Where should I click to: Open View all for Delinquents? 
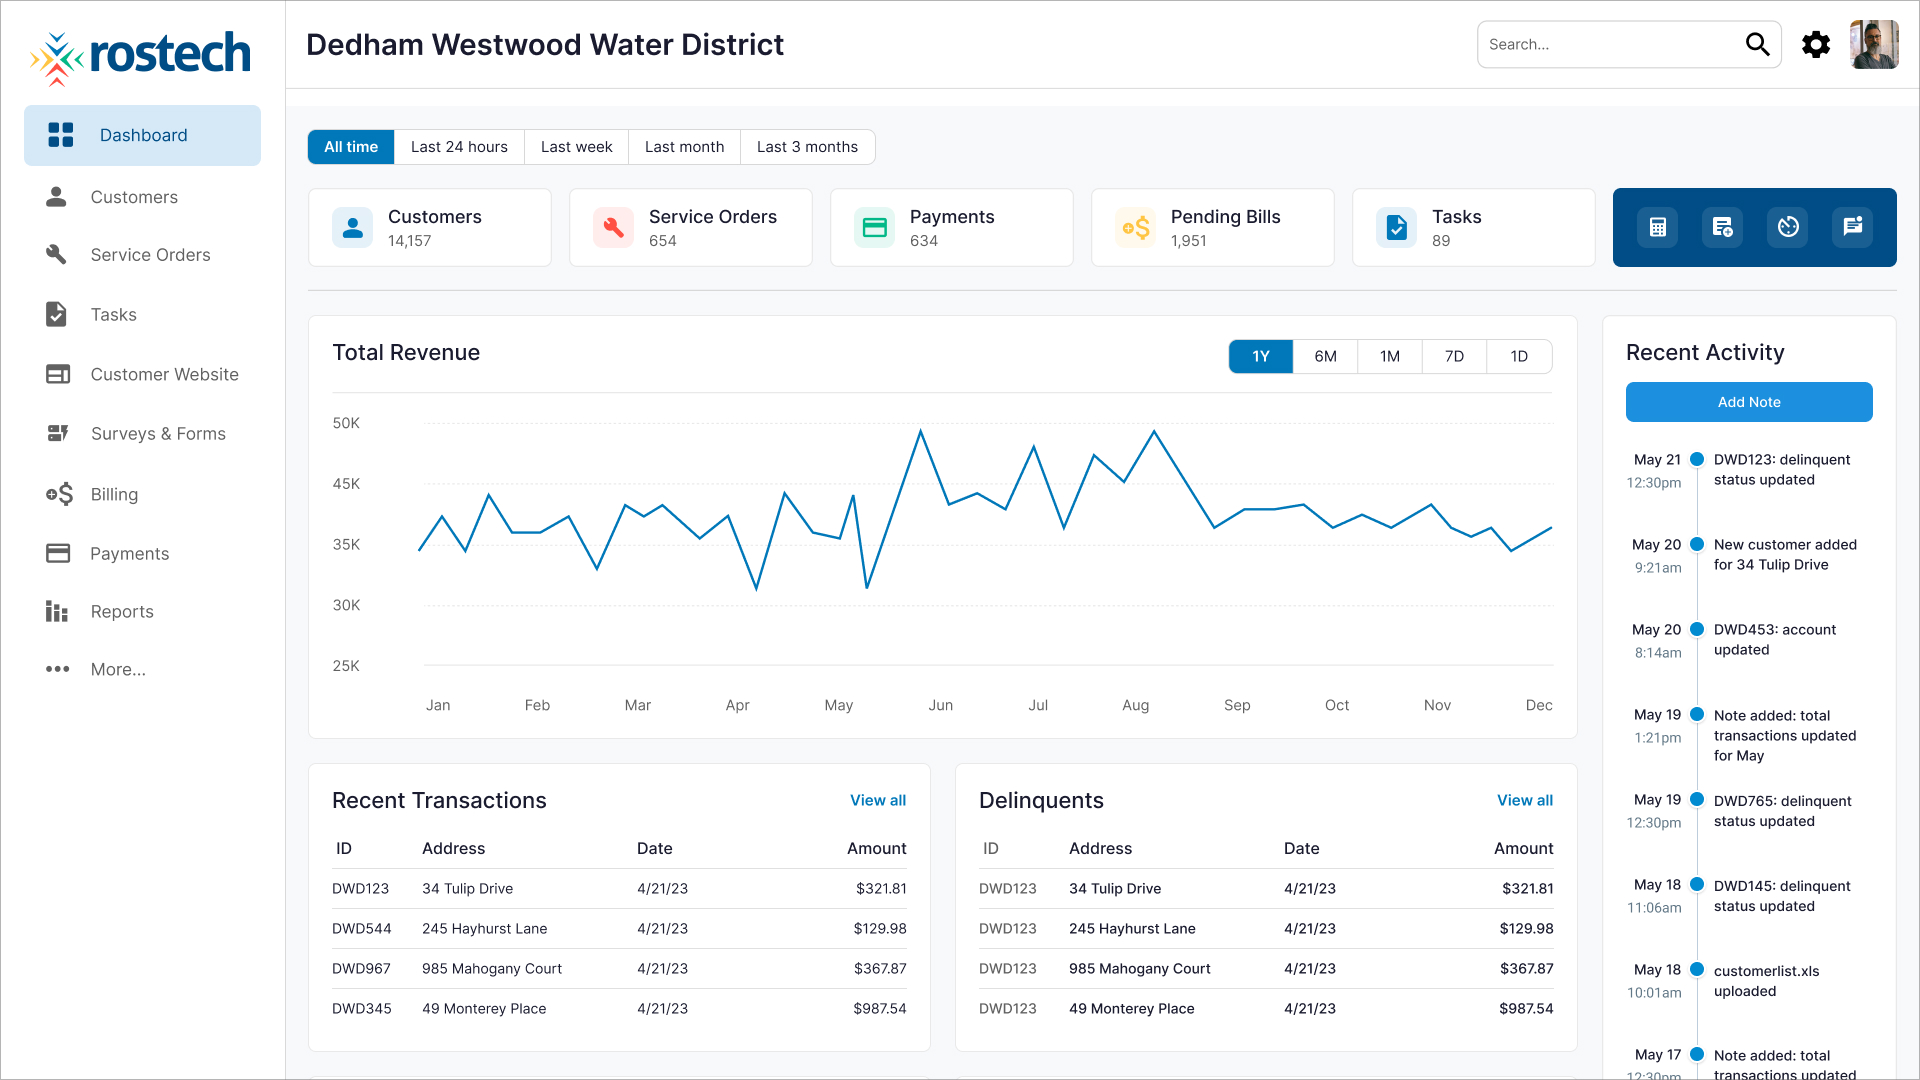pos(1525,801)
